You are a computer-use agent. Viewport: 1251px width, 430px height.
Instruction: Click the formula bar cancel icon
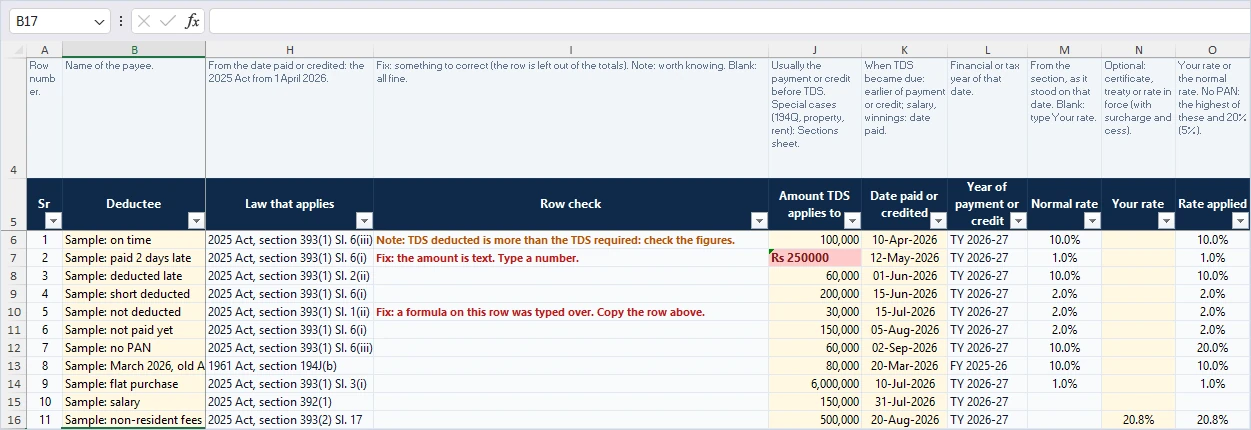(x=145, y=21)
